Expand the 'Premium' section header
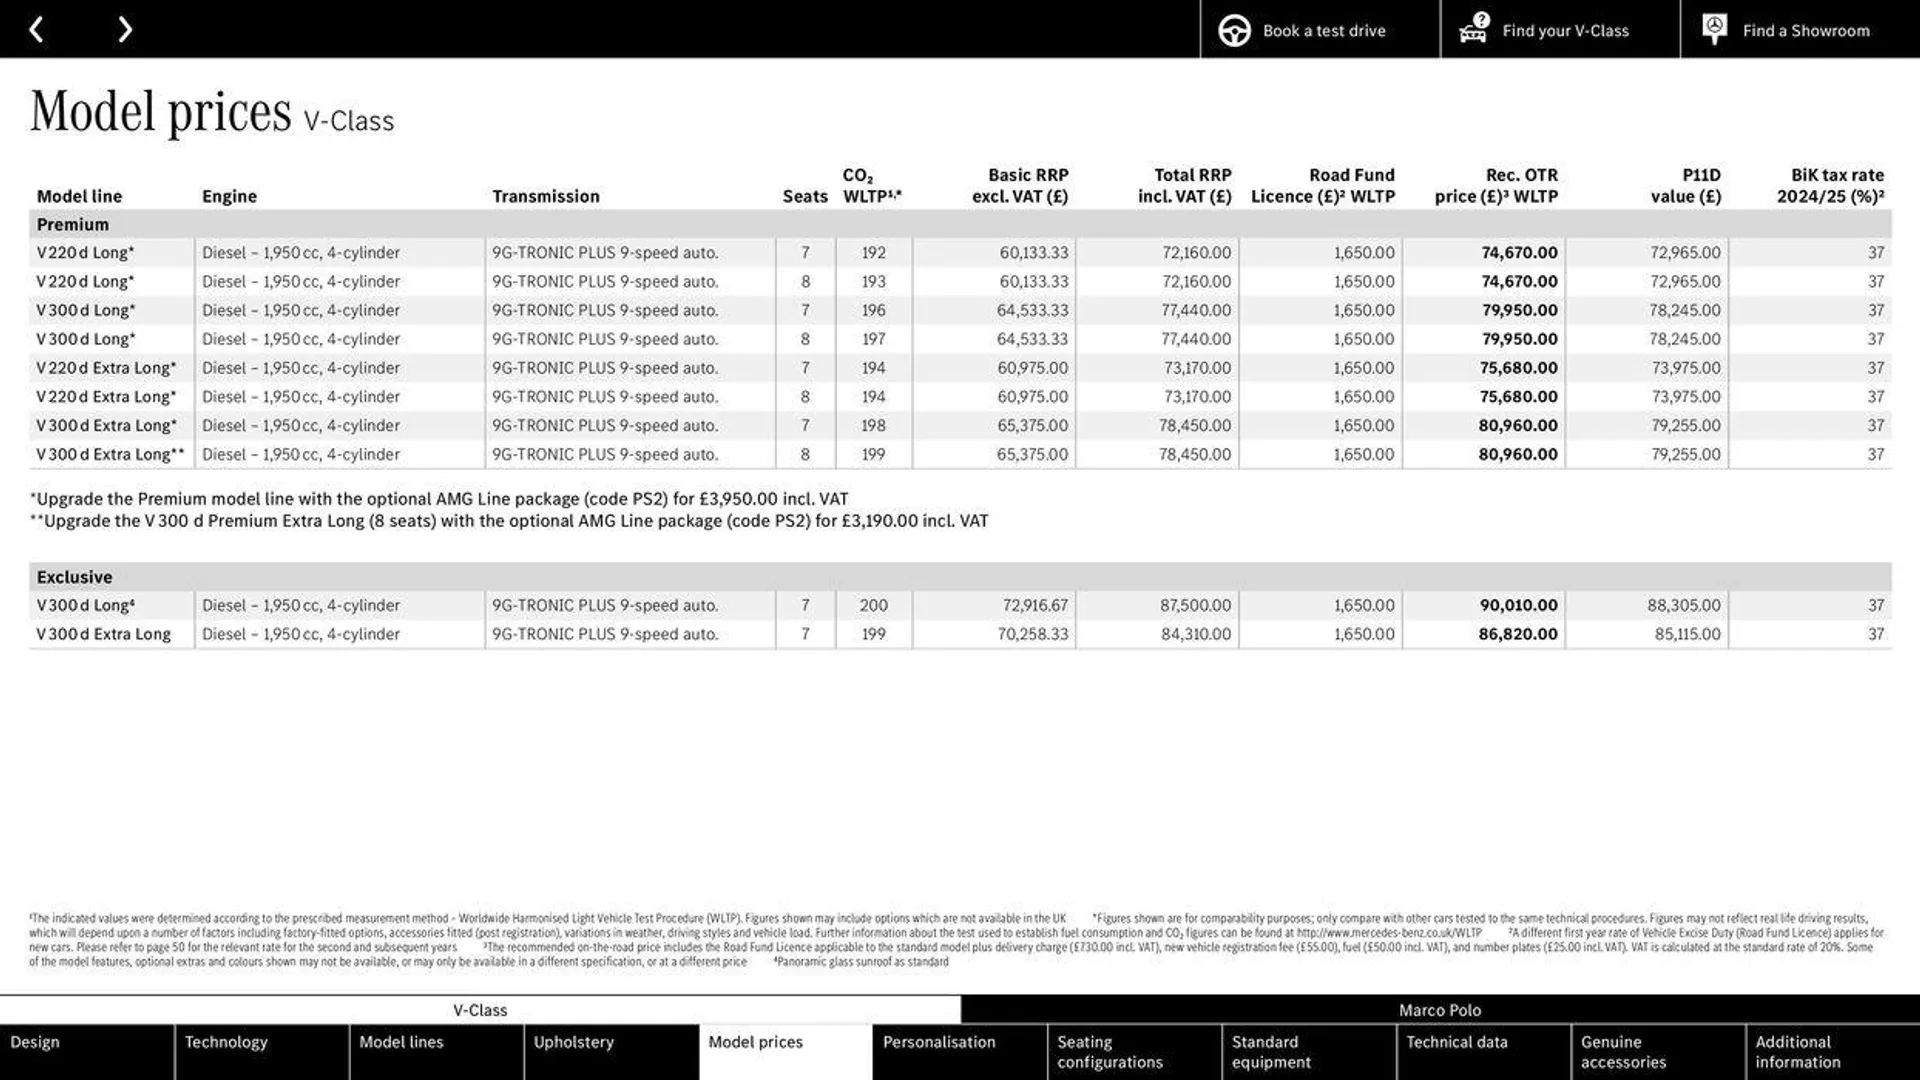1920x1080 pixels. (73, 223)
